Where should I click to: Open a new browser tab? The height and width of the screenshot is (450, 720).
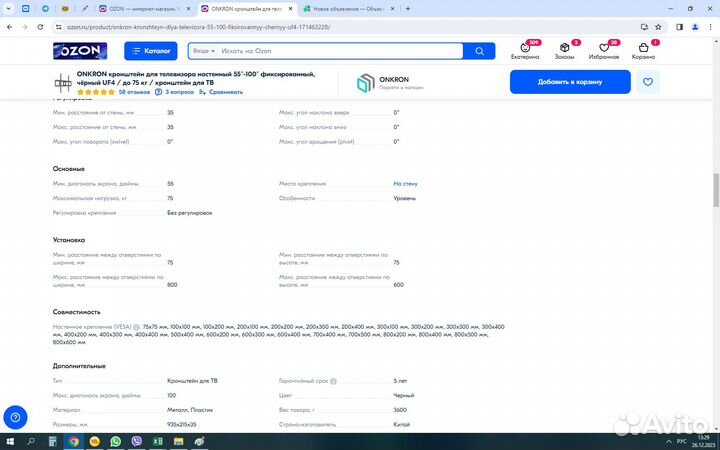click(407, 9)
